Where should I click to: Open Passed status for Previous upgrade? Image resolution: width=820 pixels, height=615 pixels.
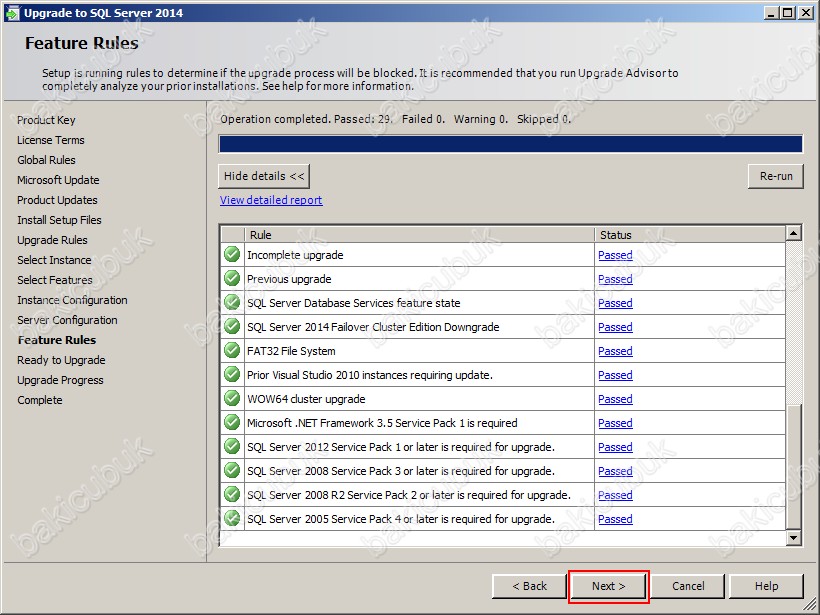615,279
